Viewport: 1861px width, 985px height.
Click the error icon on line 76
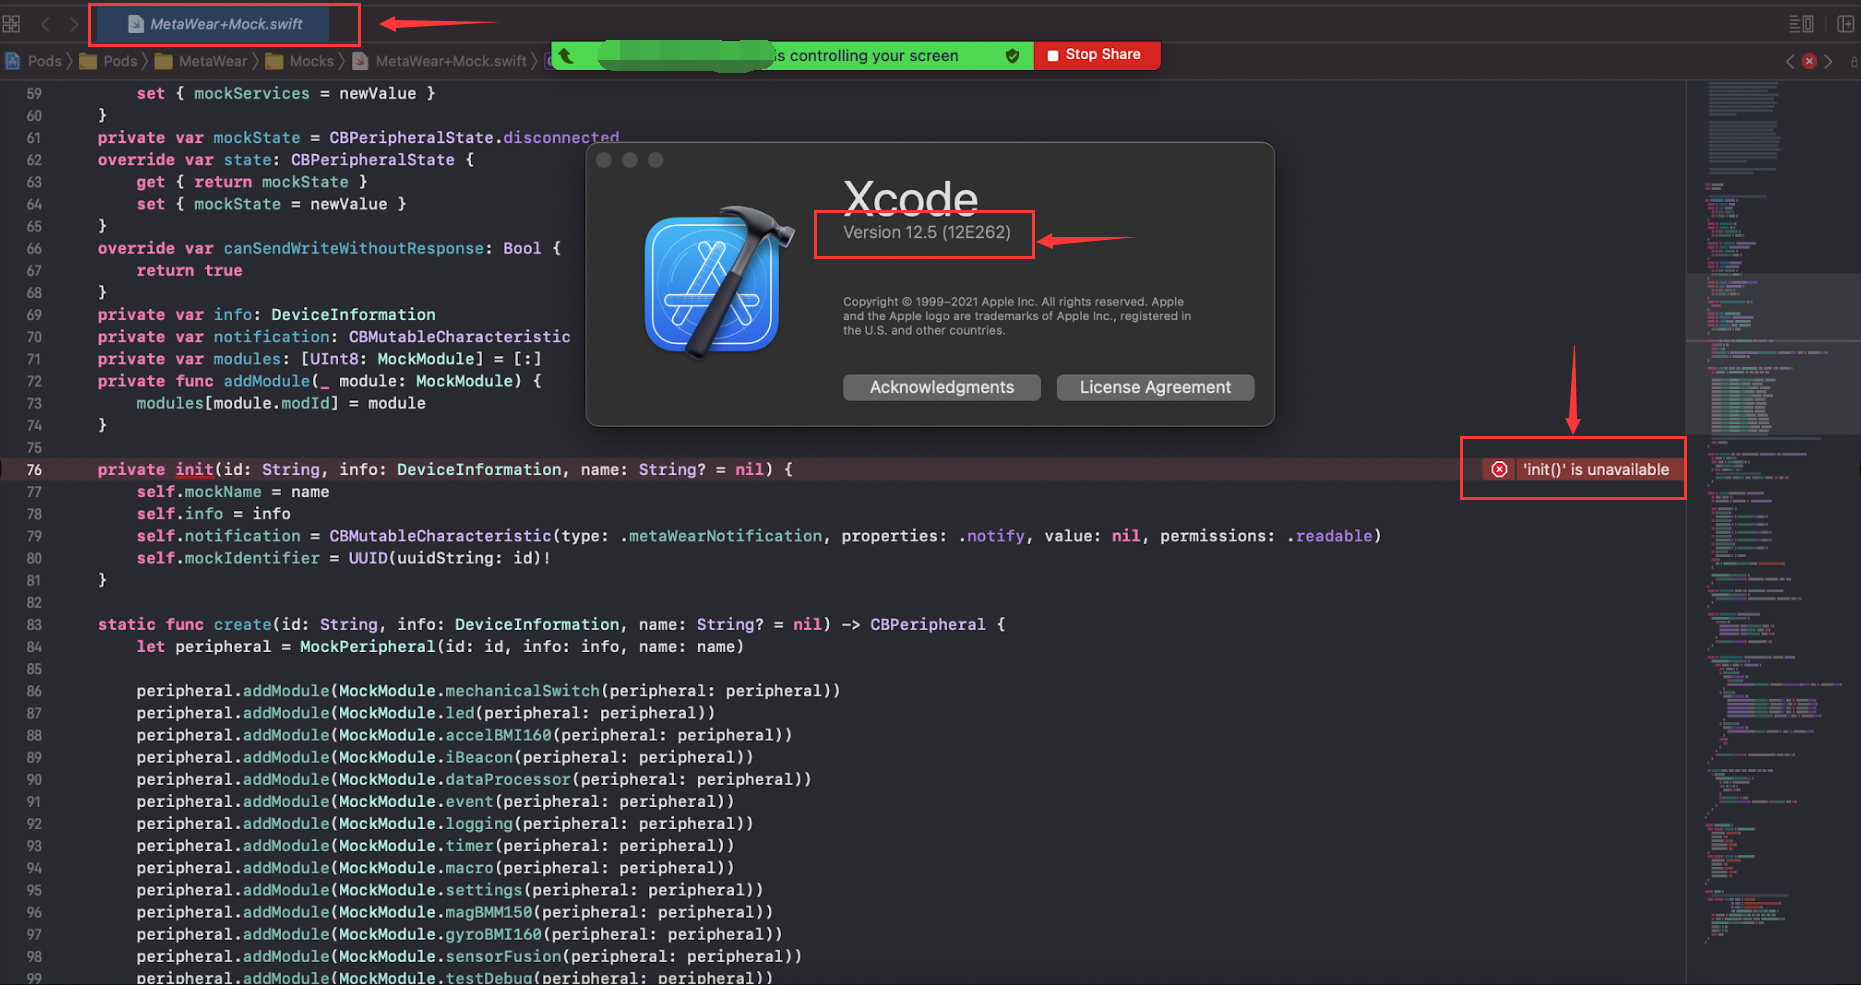(1499, 469)
